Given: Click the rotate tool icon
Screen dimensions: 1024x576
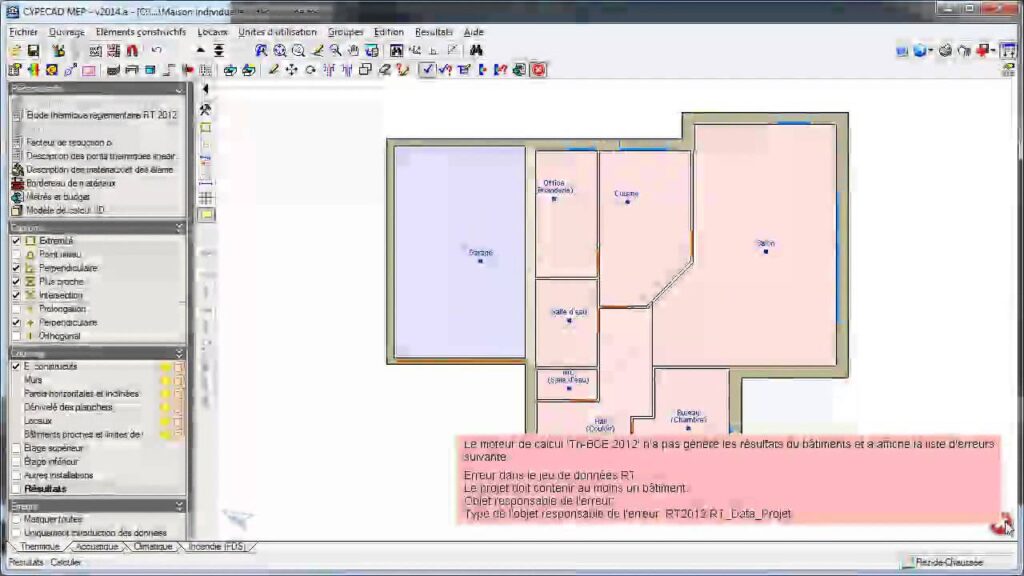Looking at the screenshot, I should pyautogui.click(x=310, y=70).
